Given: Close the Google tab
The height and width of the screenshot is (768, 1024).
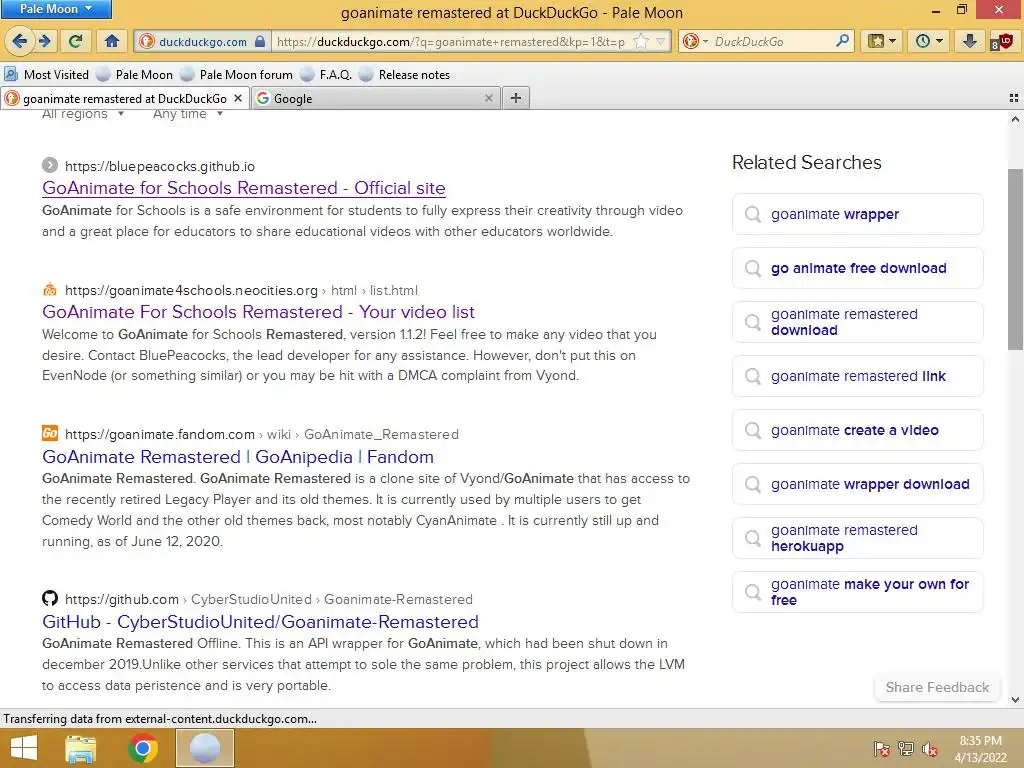Looking at the screenshot, I should pyautogui.click(x=488, y=98).
